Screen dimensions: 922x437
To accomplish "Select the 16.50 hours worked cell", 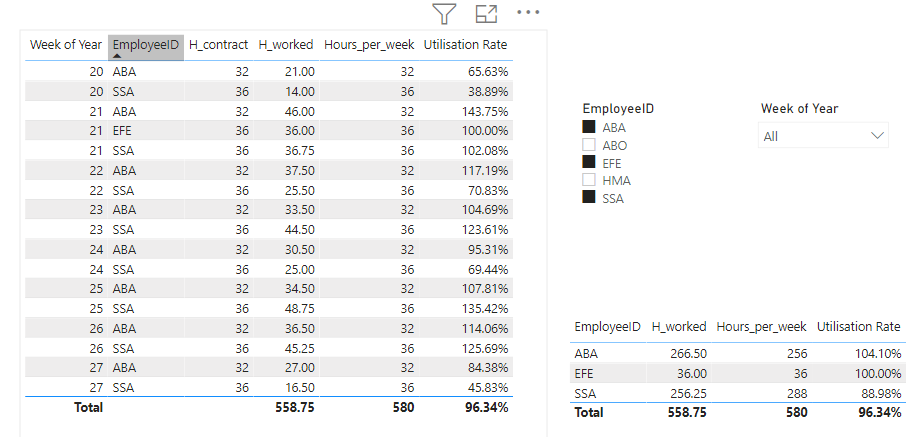I will [299, 388].
